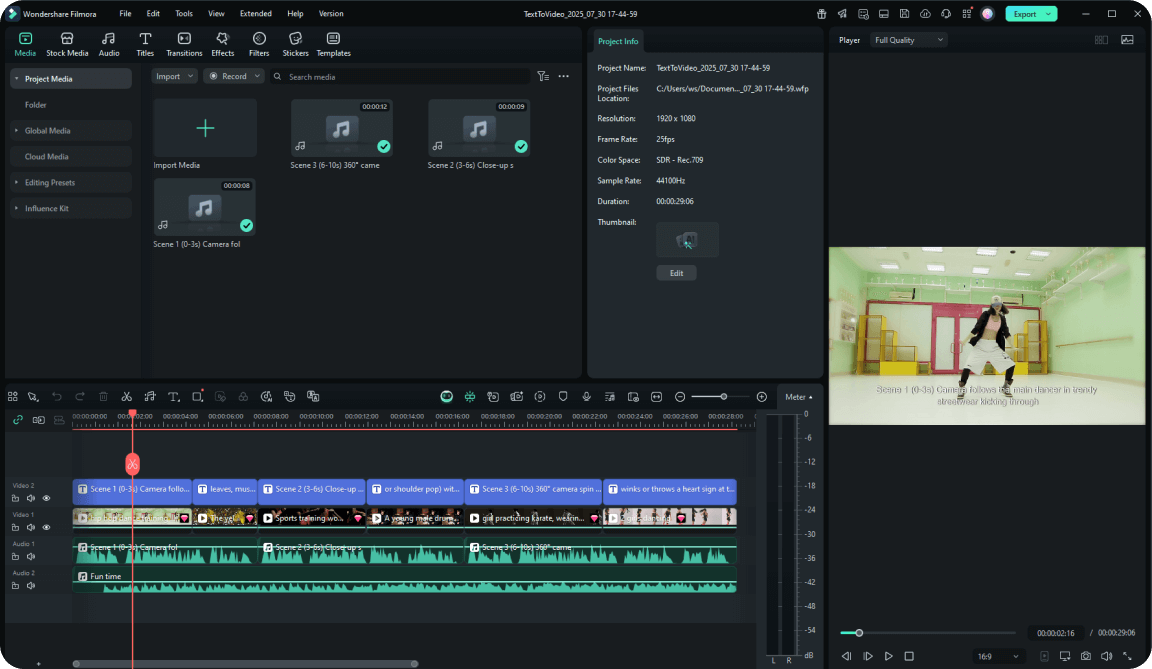
Task: Open the Help menu
Action: coord(295,14)
